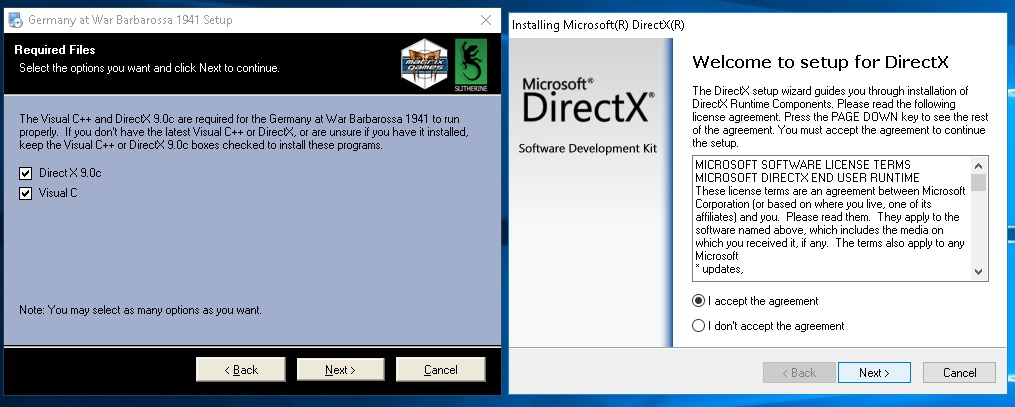Click Back in Germany at War setup
Screen dimensions: 1015x407
pos(241,369)
